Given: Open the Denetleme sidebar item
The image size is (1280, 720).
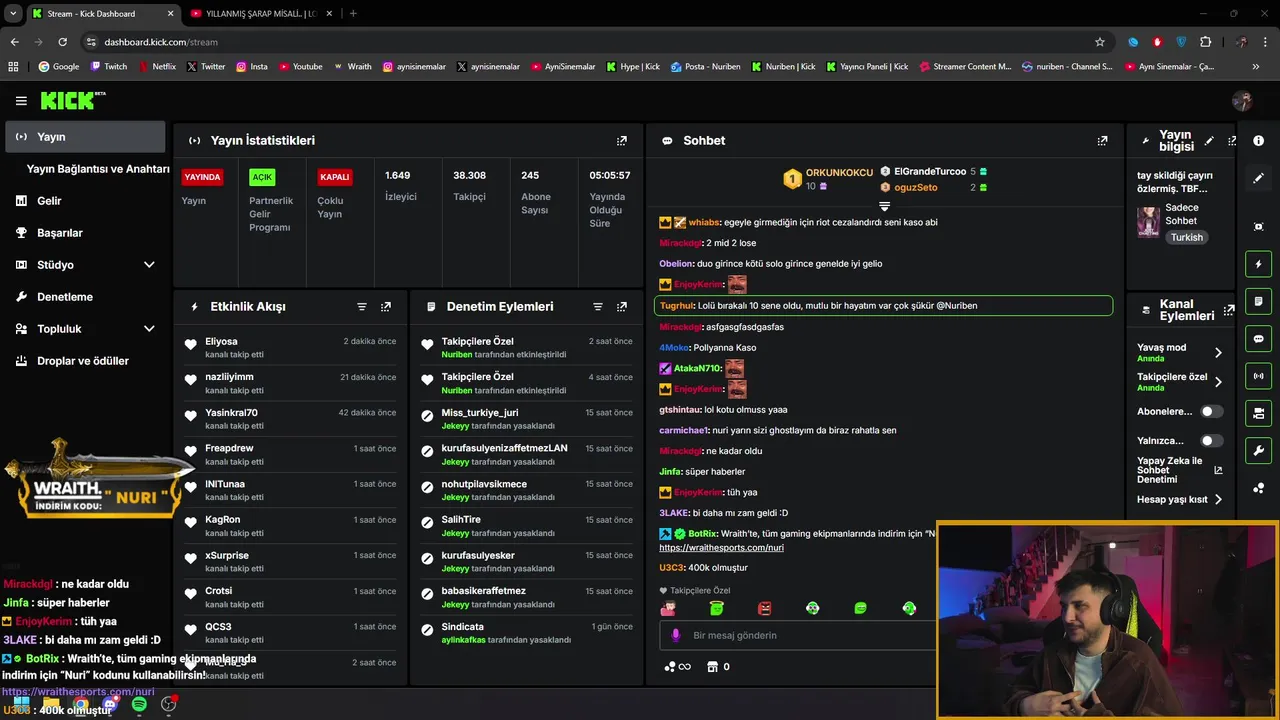Looking at the screenshot, I should click(84, 297).
